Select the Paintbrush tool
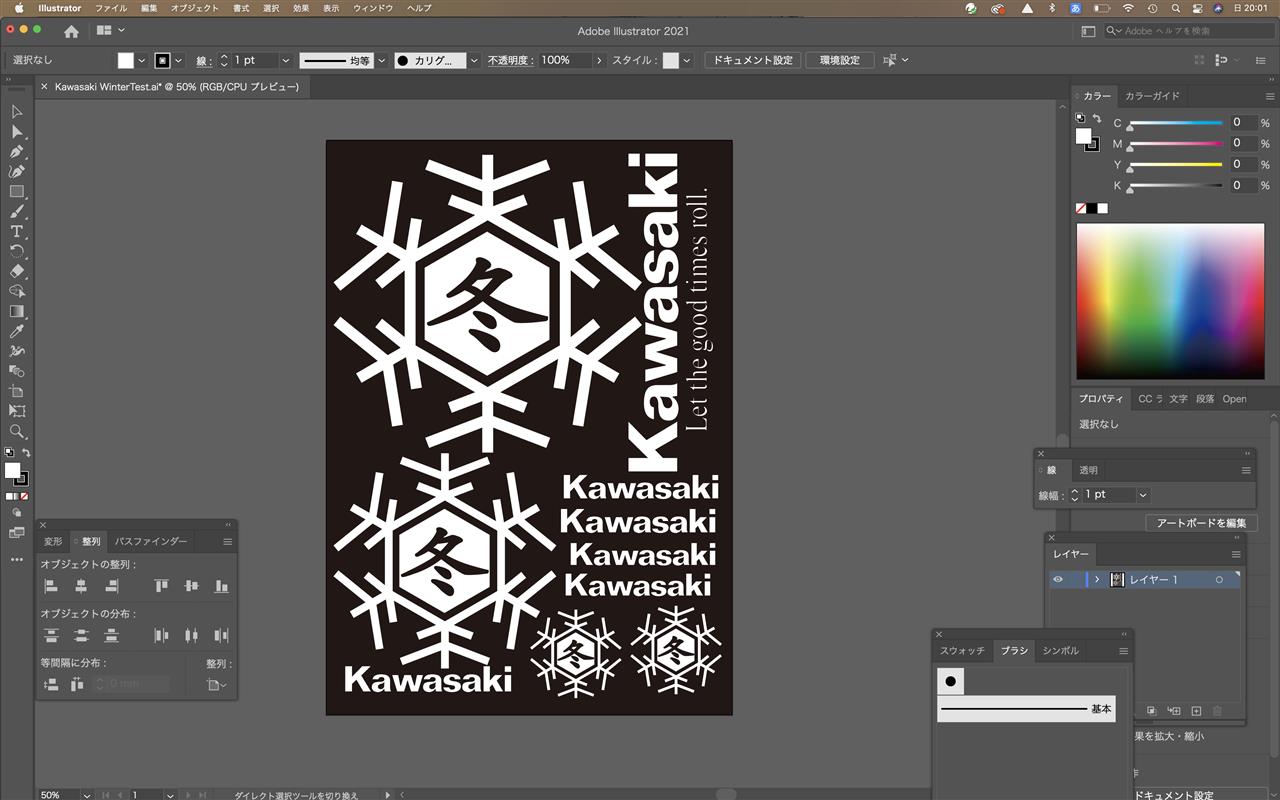1280x800 pixels. [17, 211]
